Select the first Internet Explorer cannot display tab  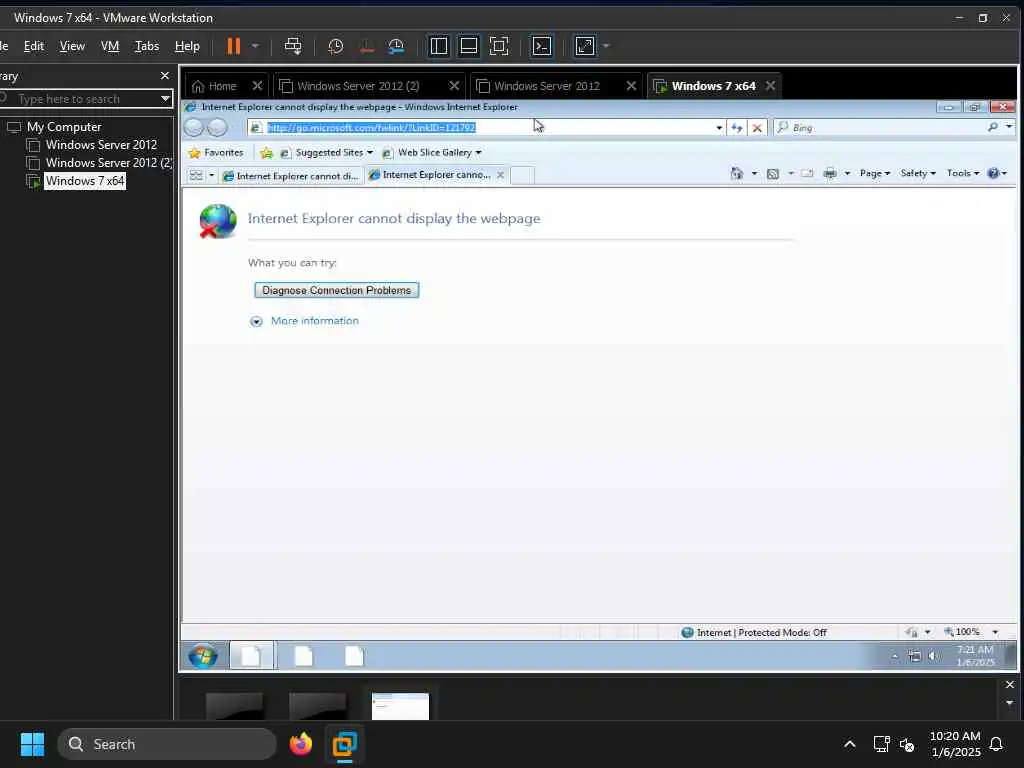(x=291, y=176)
